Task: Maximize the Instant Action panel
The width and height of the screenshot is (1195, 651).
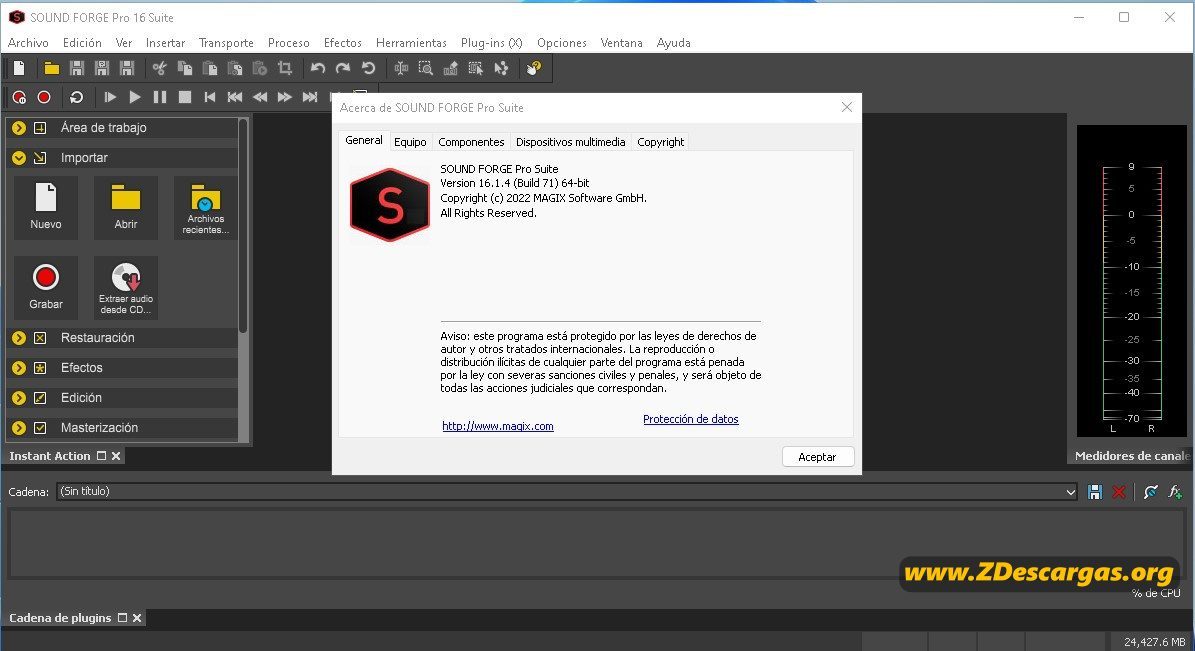Action: coord(101,456)
